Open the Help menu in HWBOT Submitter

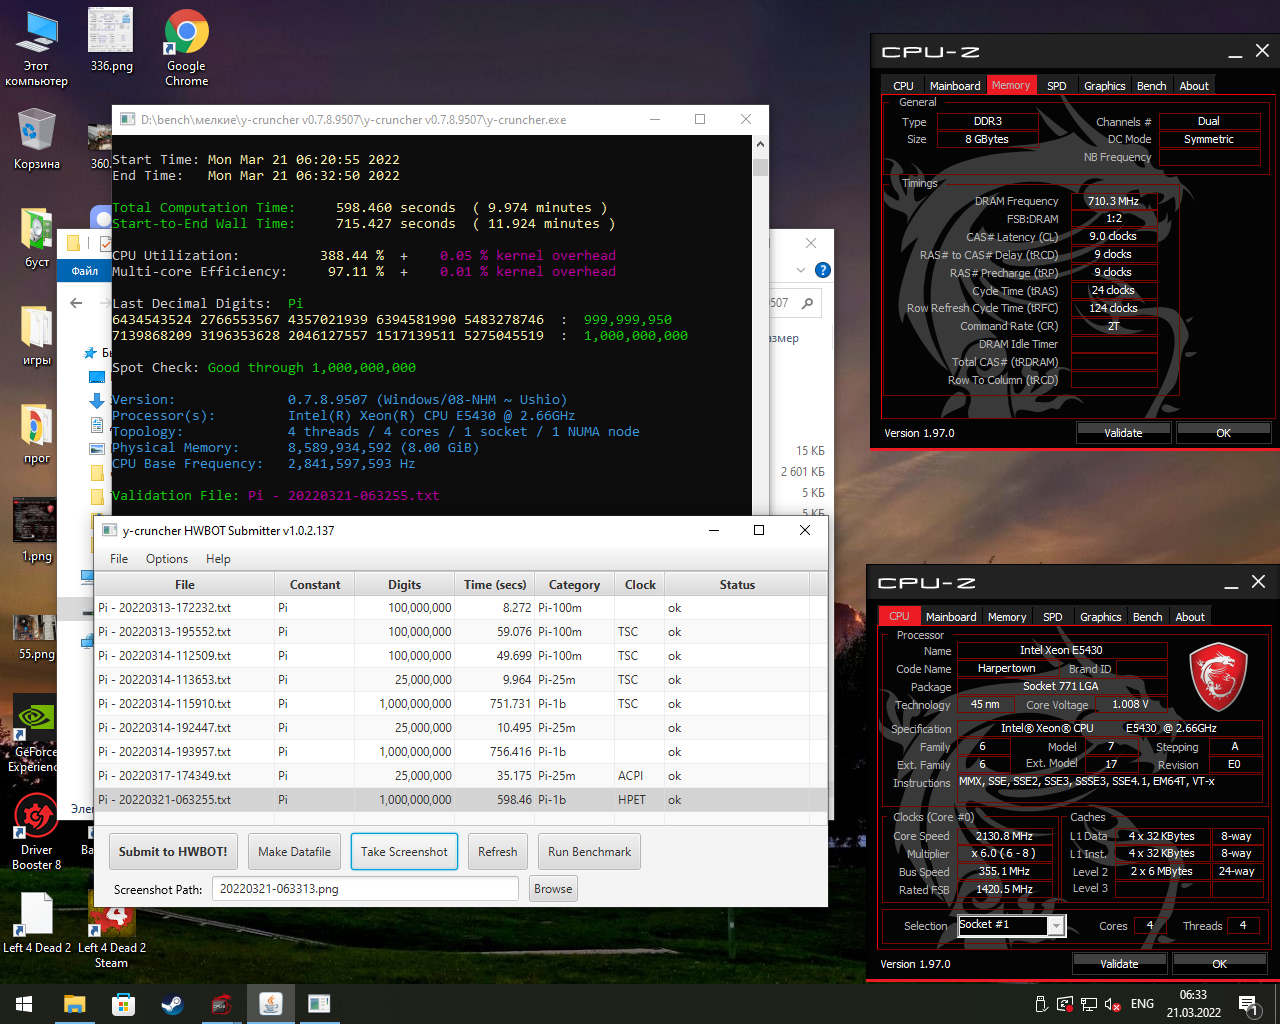click(x=218, y=559)
